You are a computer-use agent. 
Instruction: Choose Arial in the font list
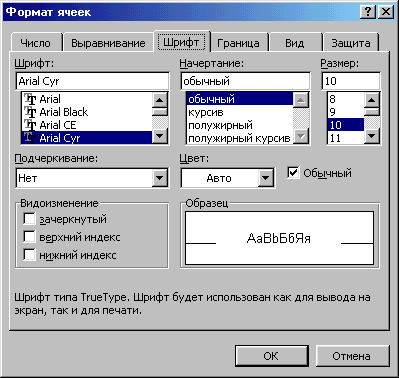pos(87,99)
